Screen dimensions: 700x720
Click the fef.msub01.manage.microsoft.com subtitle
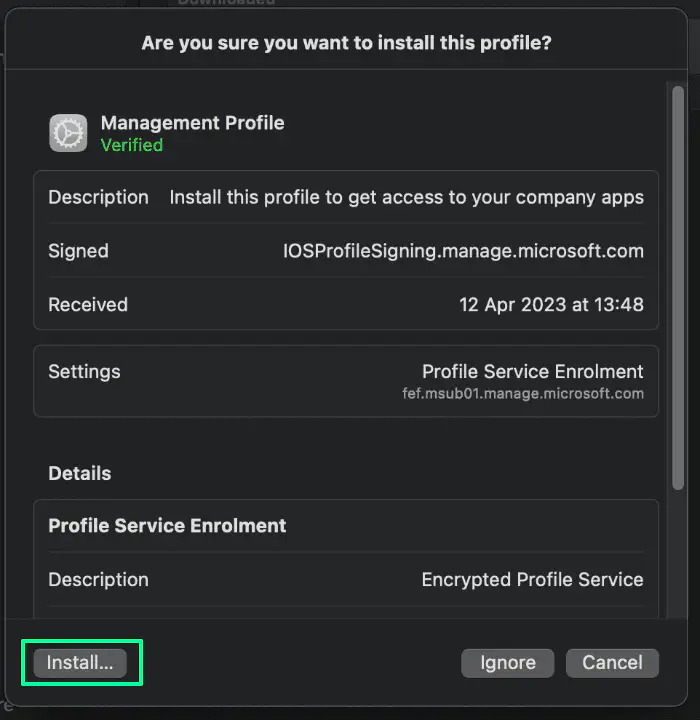tap(522, 393)
